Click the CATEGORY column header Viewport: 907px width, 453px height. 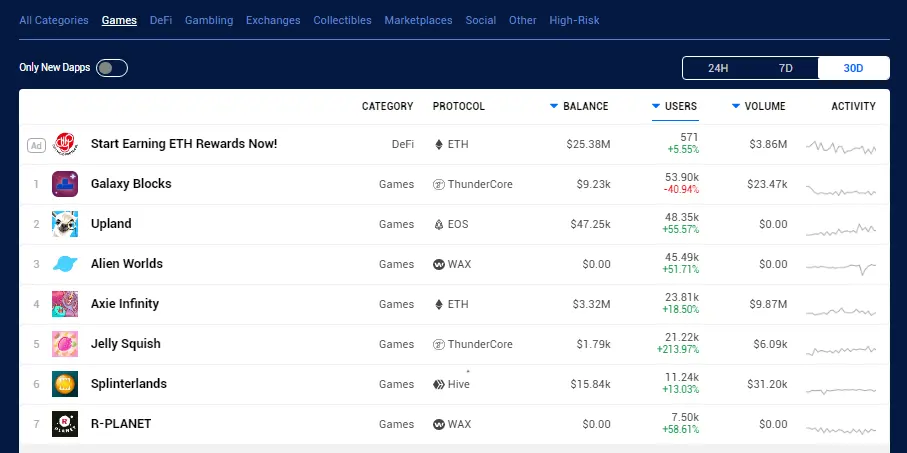(x=388, y=106)
